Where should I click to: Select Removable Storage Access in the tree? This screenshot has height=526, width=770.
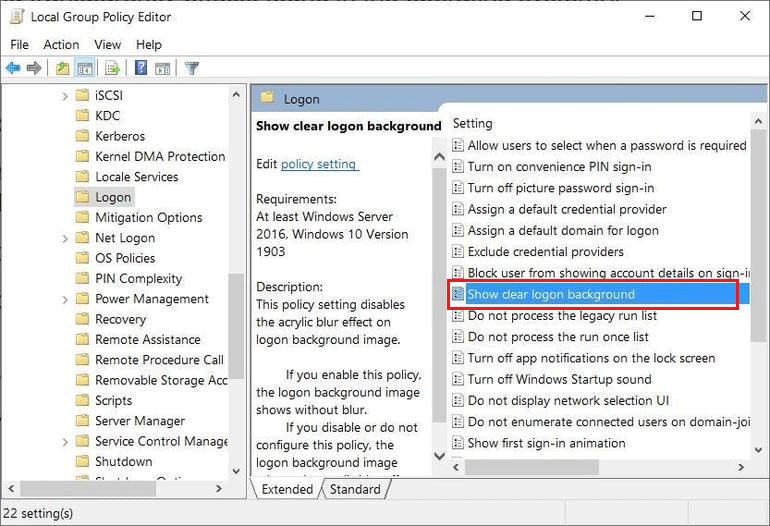(x=161, y=380)
